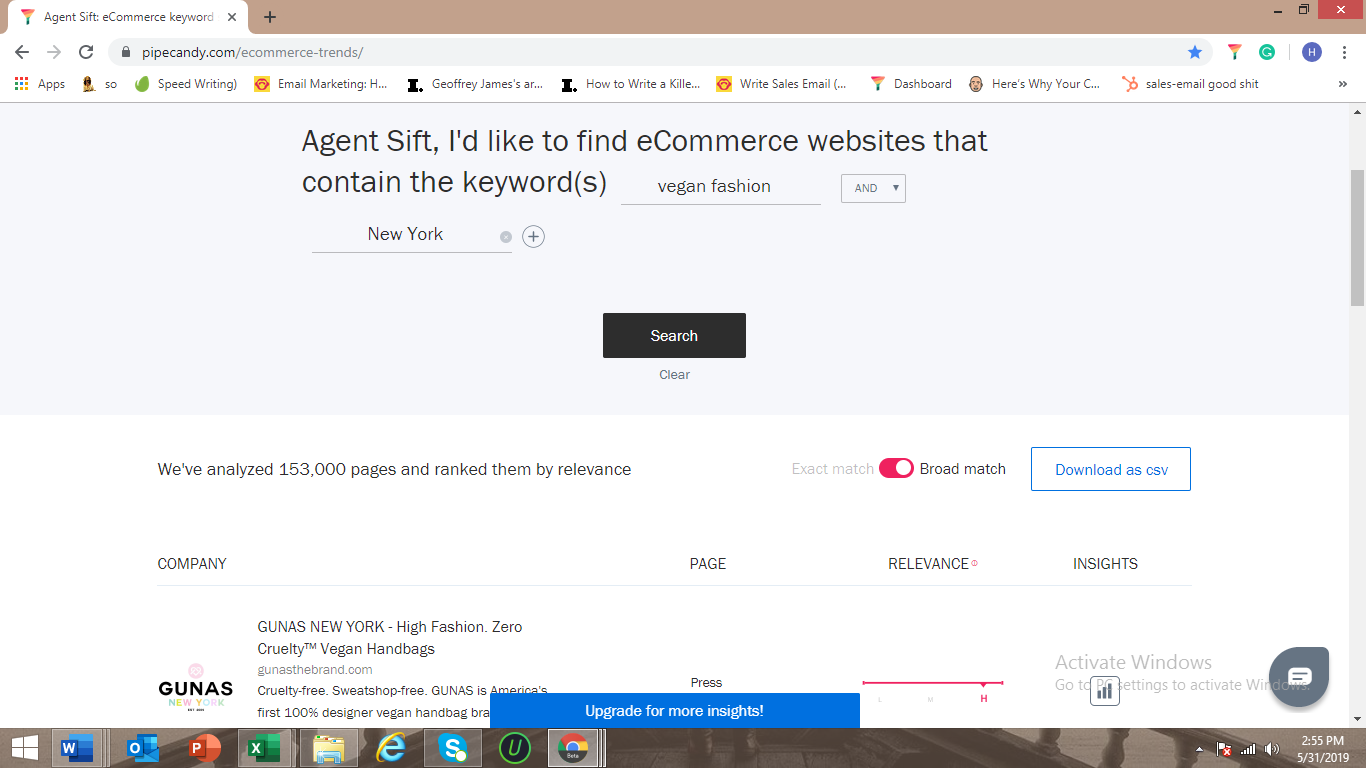
Task: Click the address bar URL
Action: point(253,52)
